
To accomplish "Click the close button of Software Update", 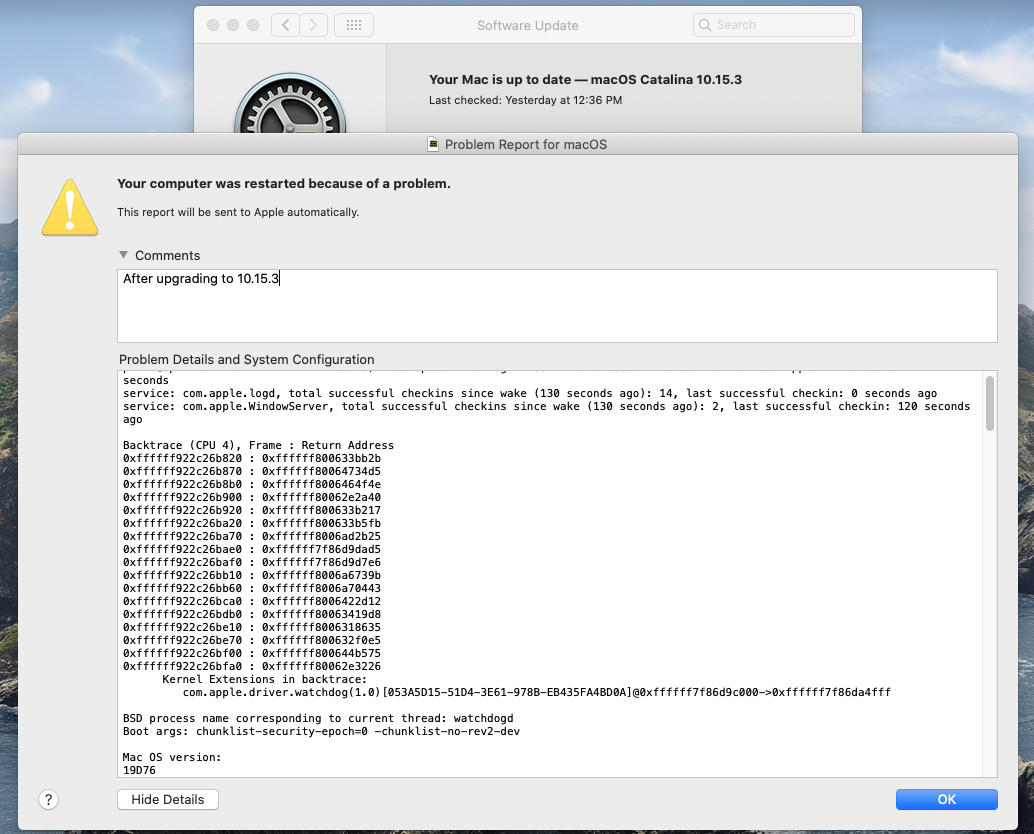I will [x=213, y=25].
